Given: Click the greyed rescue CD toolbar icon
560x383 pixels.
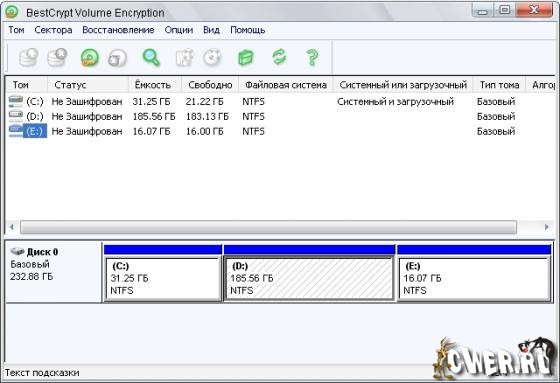Looking at the screenshot, I should [x=213, y=58].
